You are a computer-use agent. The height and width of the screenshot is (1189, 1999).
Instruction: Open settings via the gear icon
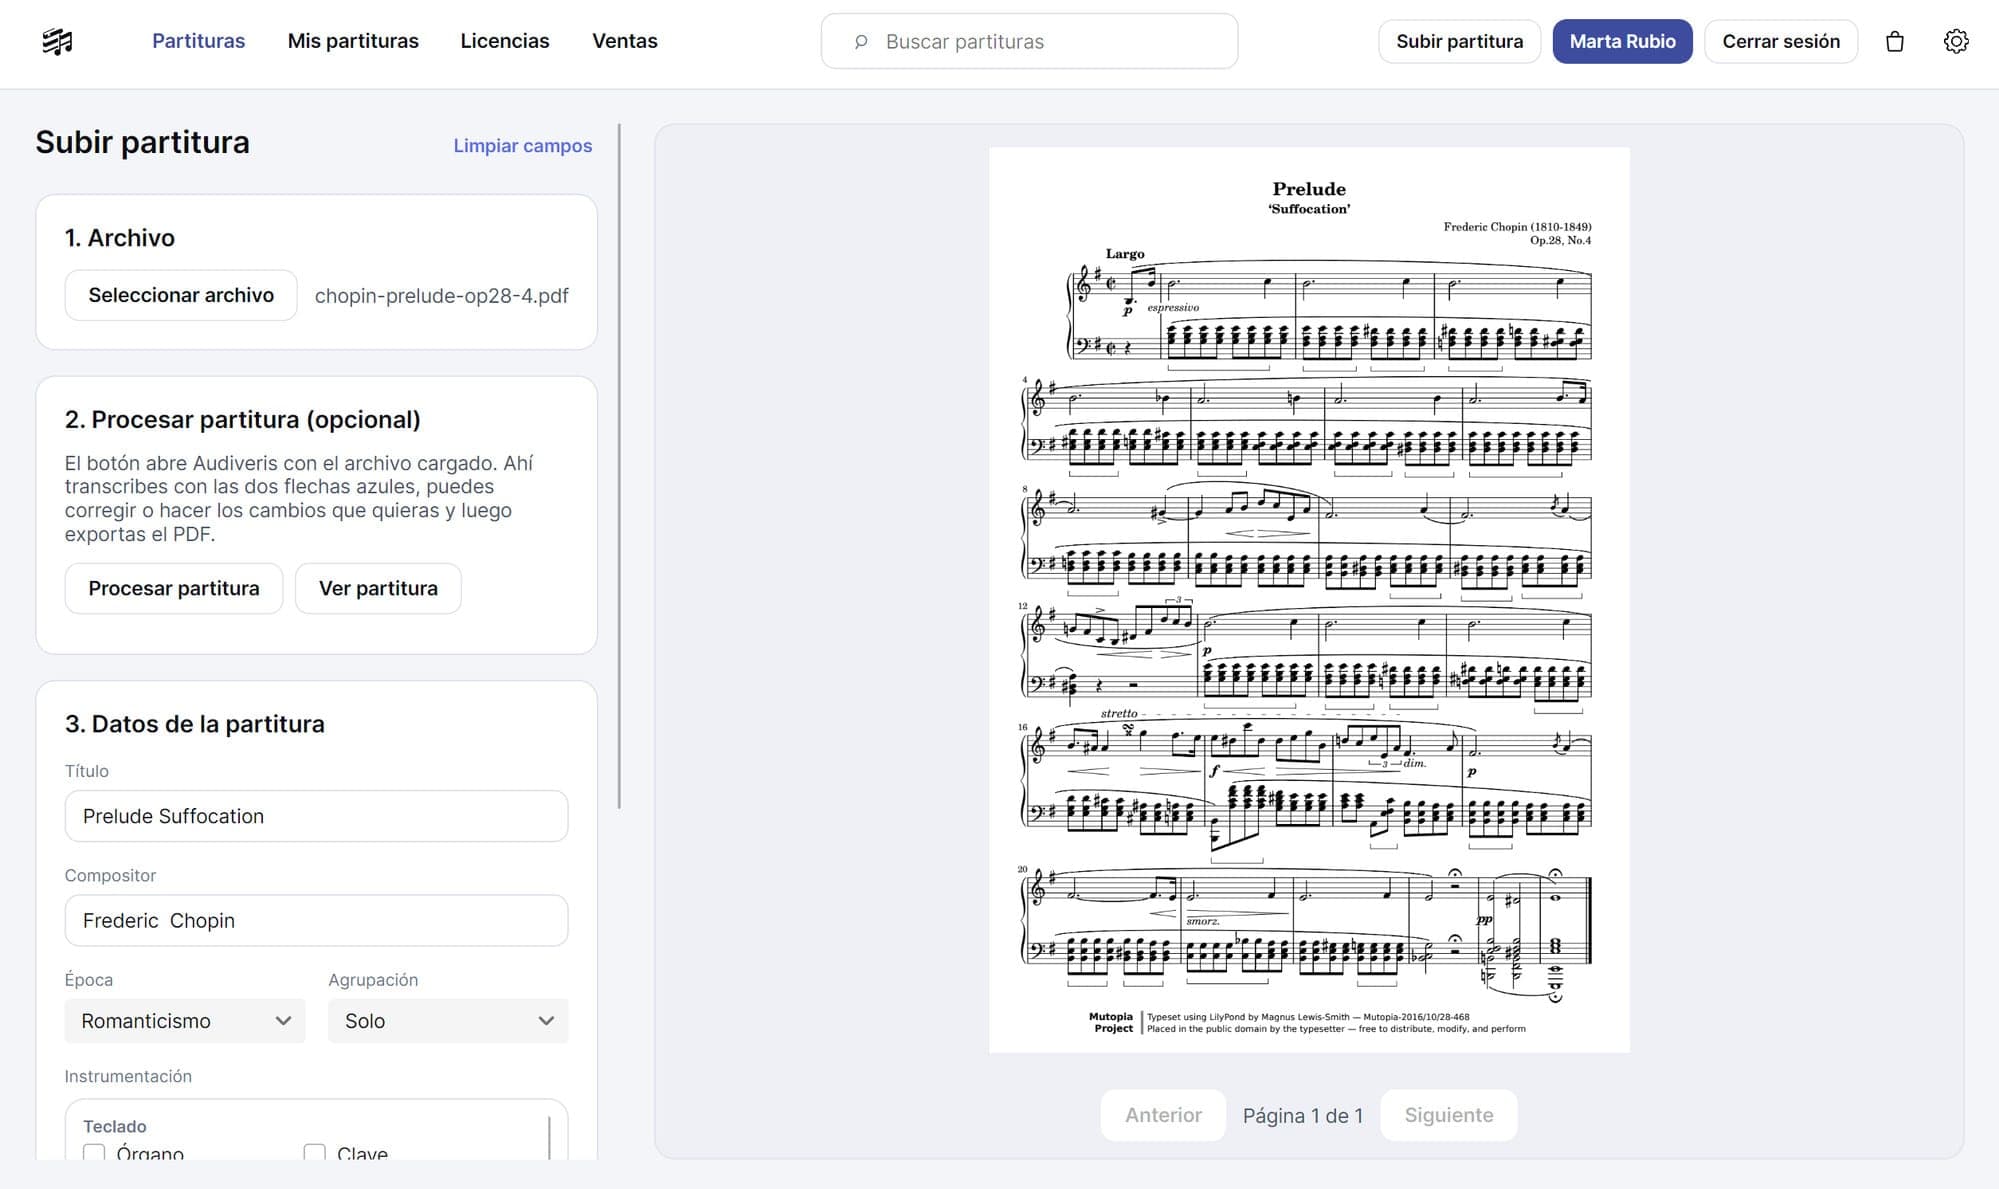[x=1956, y=41]
